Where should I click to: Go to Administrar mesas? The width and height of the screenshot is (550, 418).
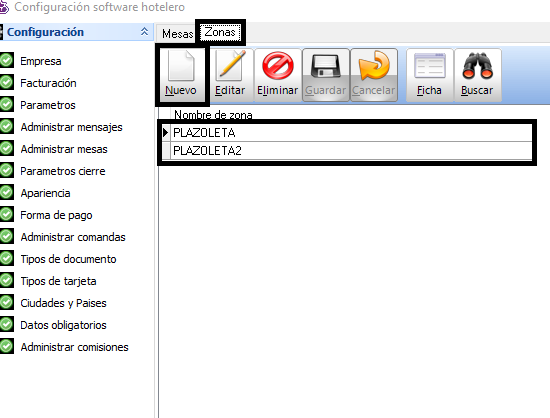64,149
